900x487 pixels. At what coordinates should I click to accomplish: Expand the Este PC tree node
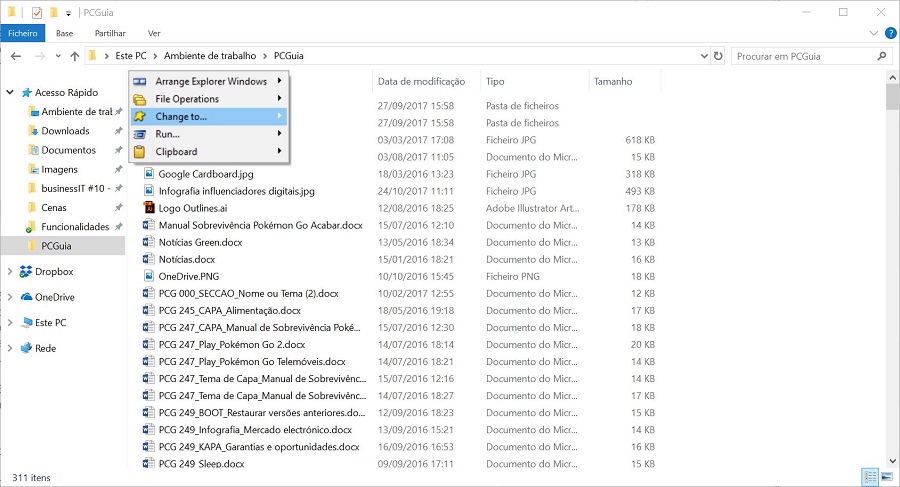[x=10, y=323]
